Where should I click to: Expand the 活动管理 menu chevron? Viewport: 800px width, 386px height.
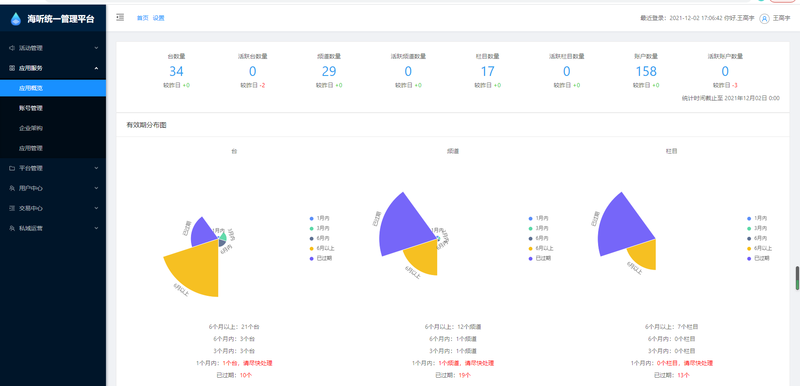tap(96, 48)
